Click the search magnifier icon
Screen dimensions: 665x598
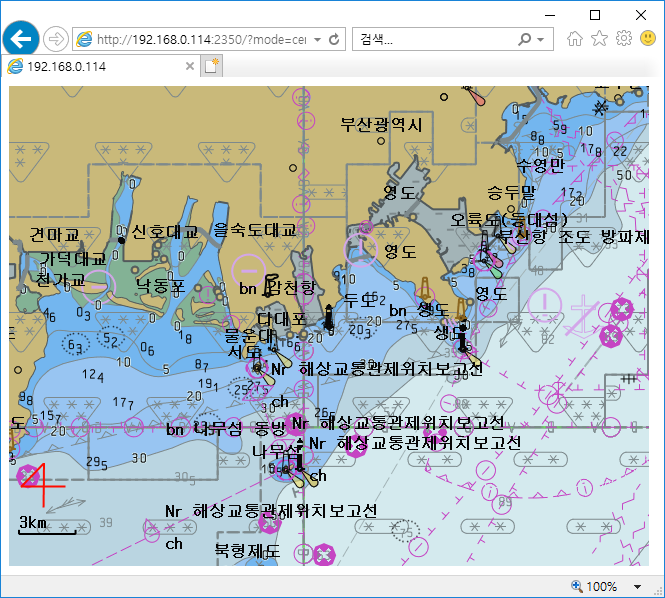[525, 40]
